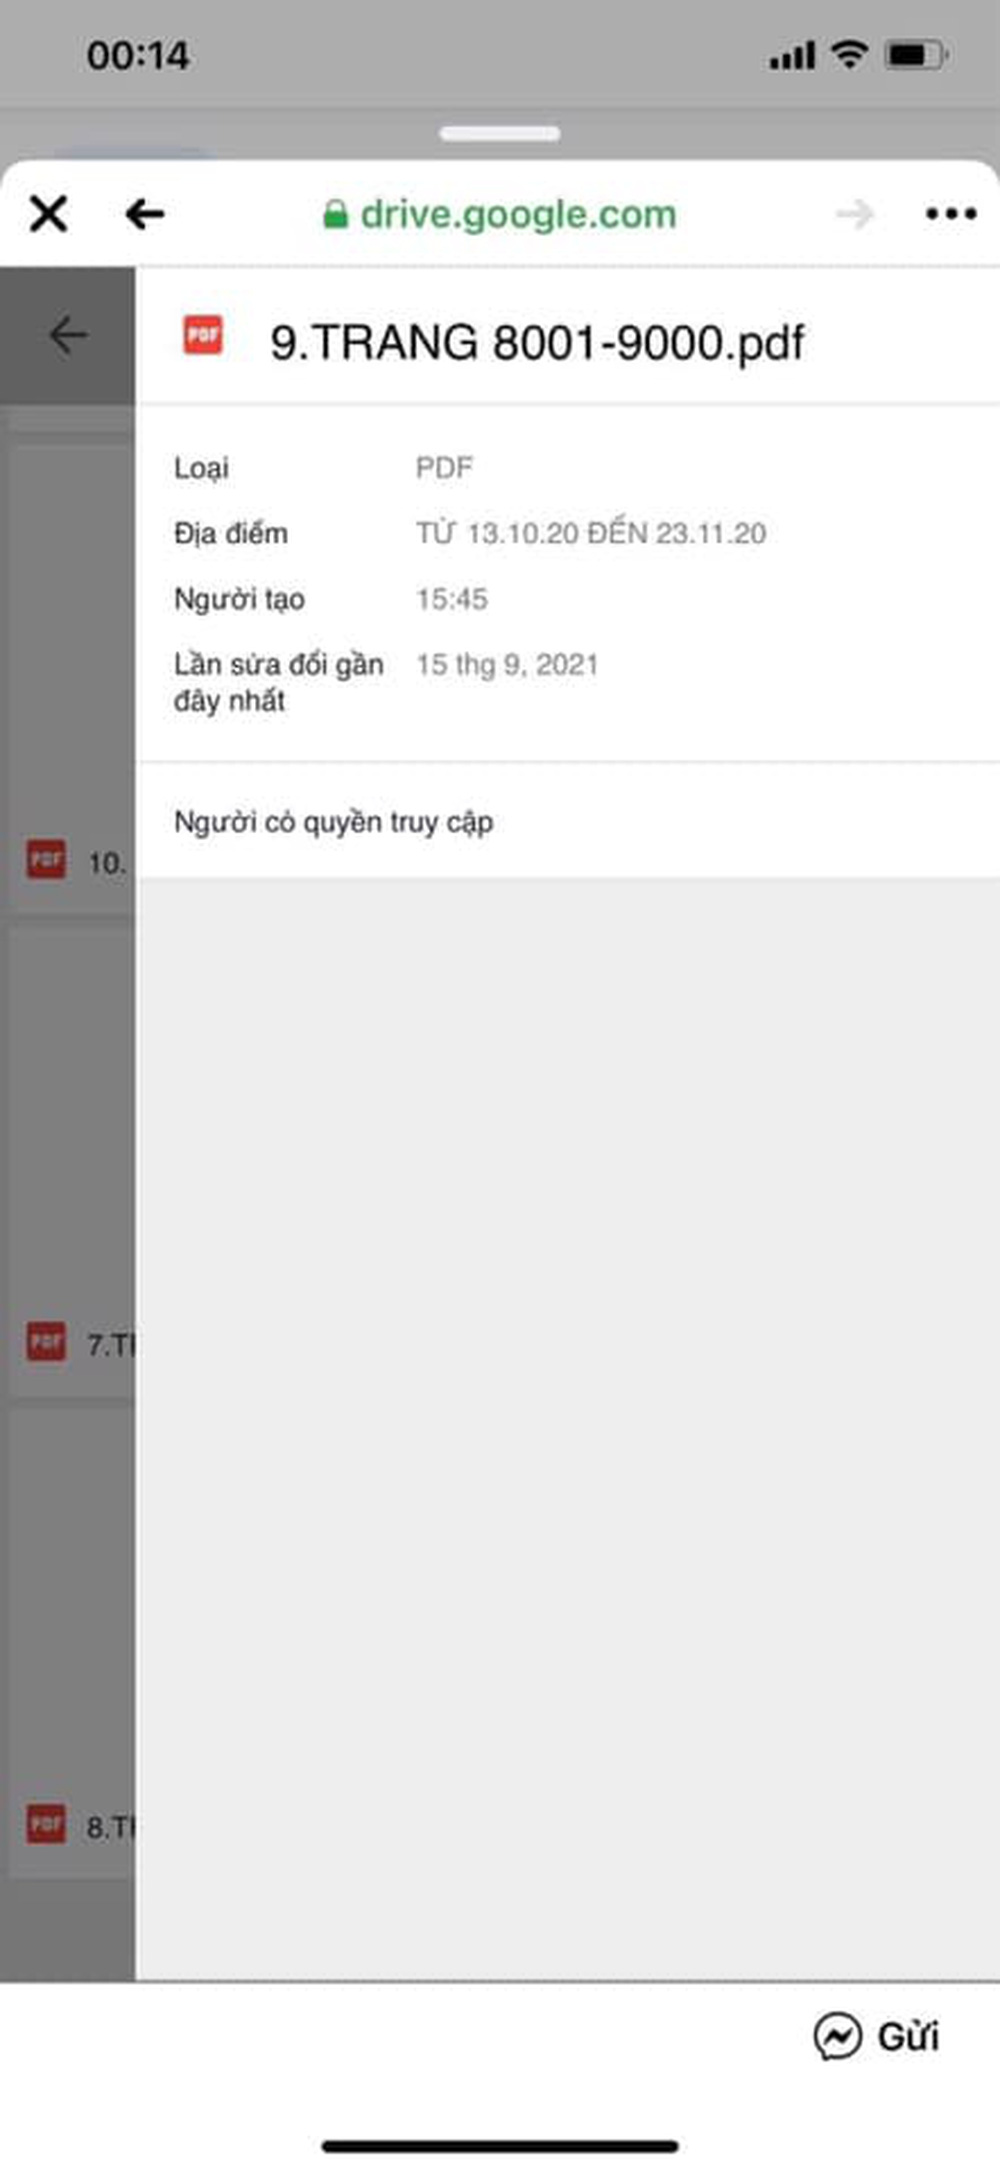
Task: Close the in-app browser with X icon
Action: (x=48, y=214)
